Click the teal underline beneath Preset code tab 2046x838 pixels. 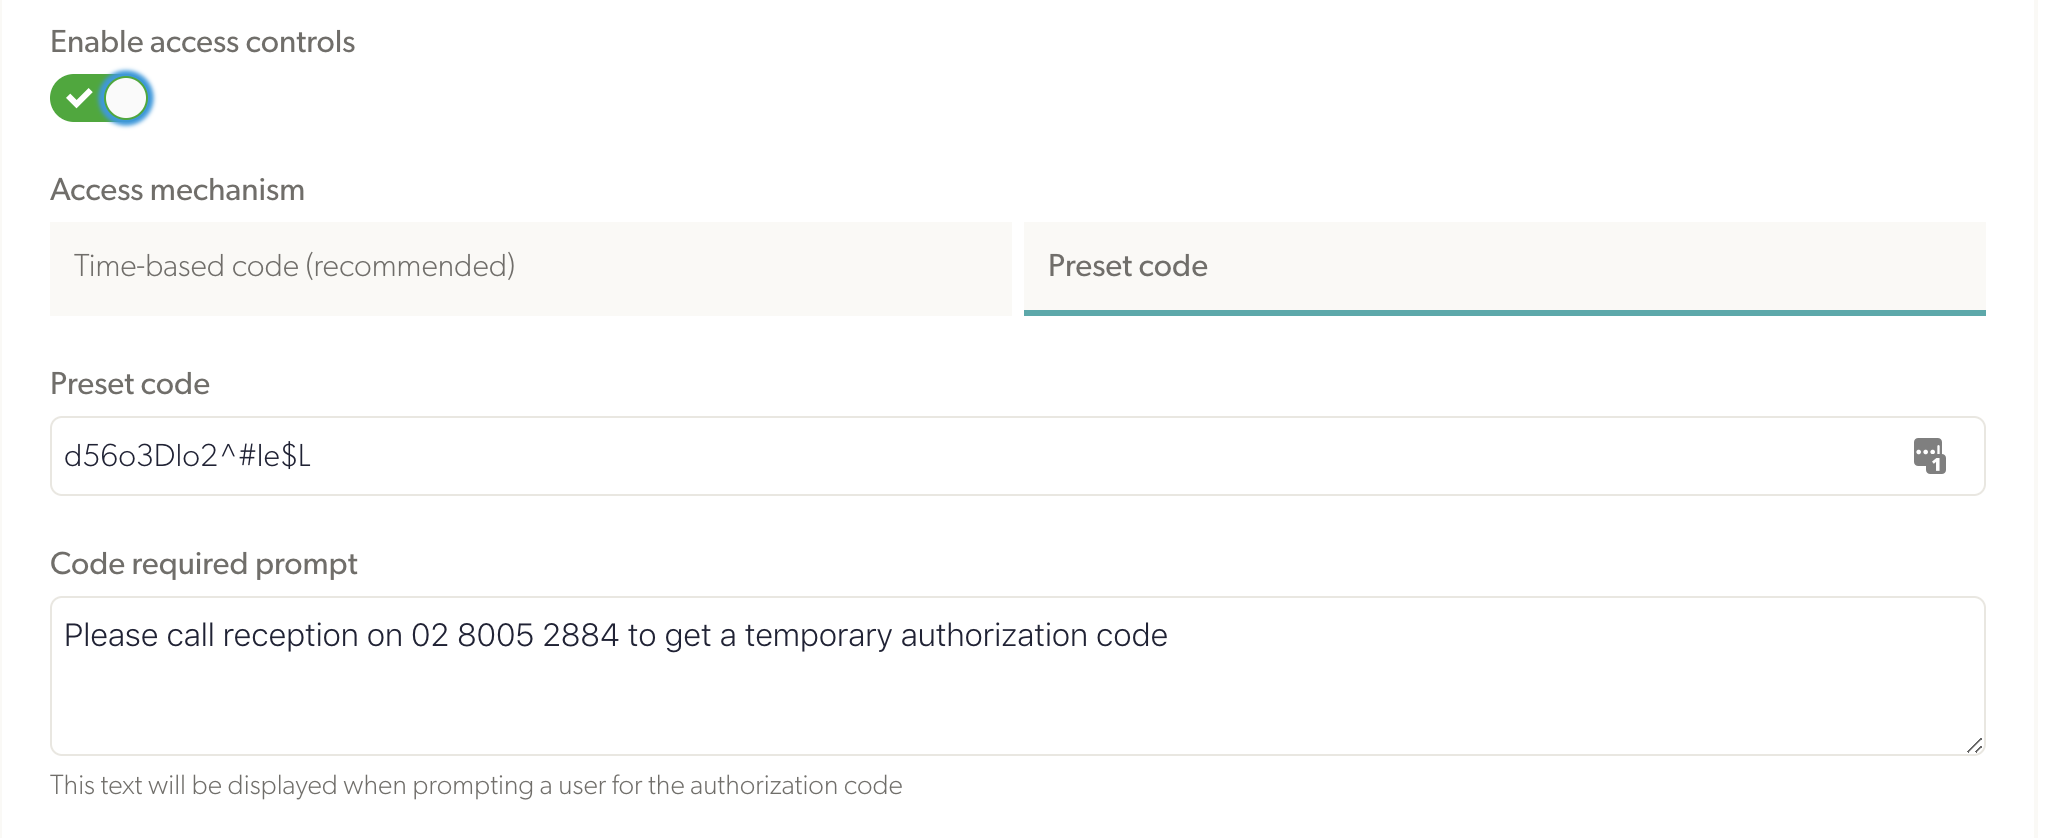[1505, 313]
